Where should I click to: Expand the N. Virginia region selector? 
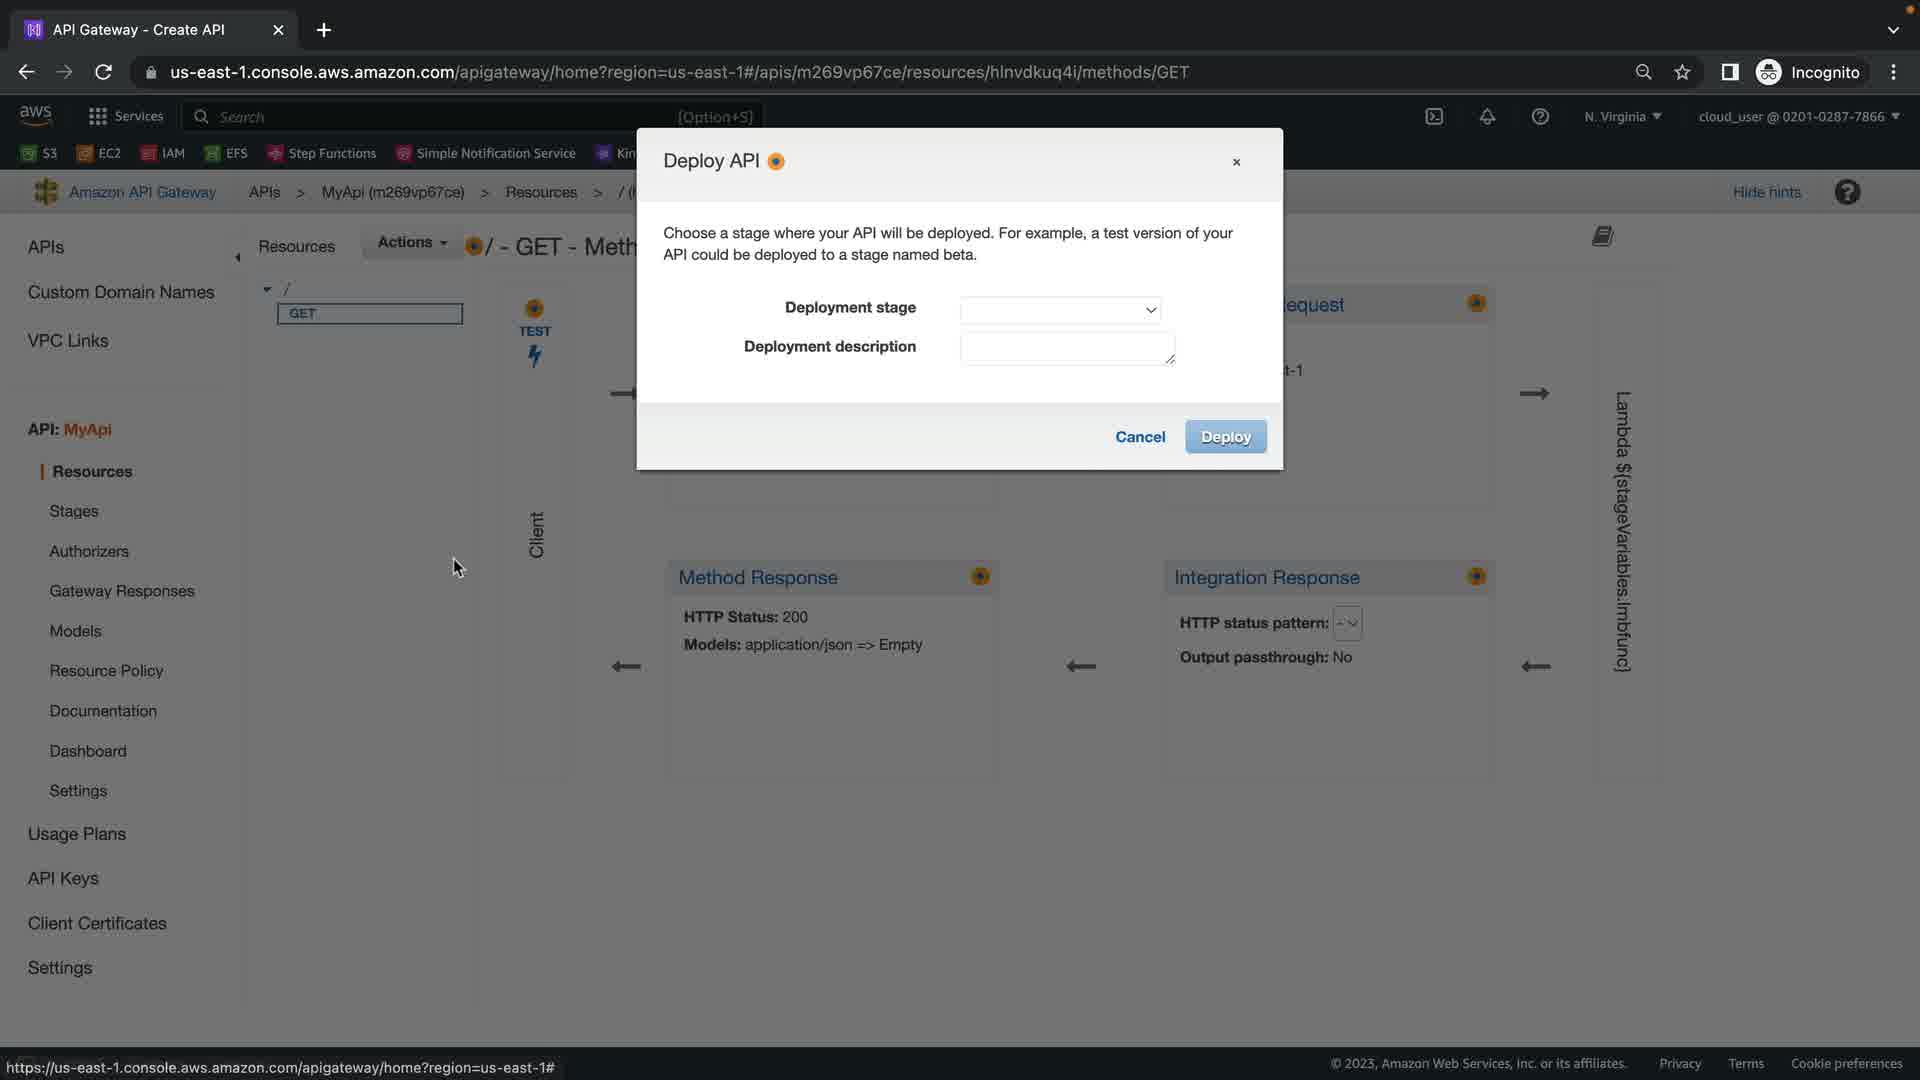point(1622,117)
